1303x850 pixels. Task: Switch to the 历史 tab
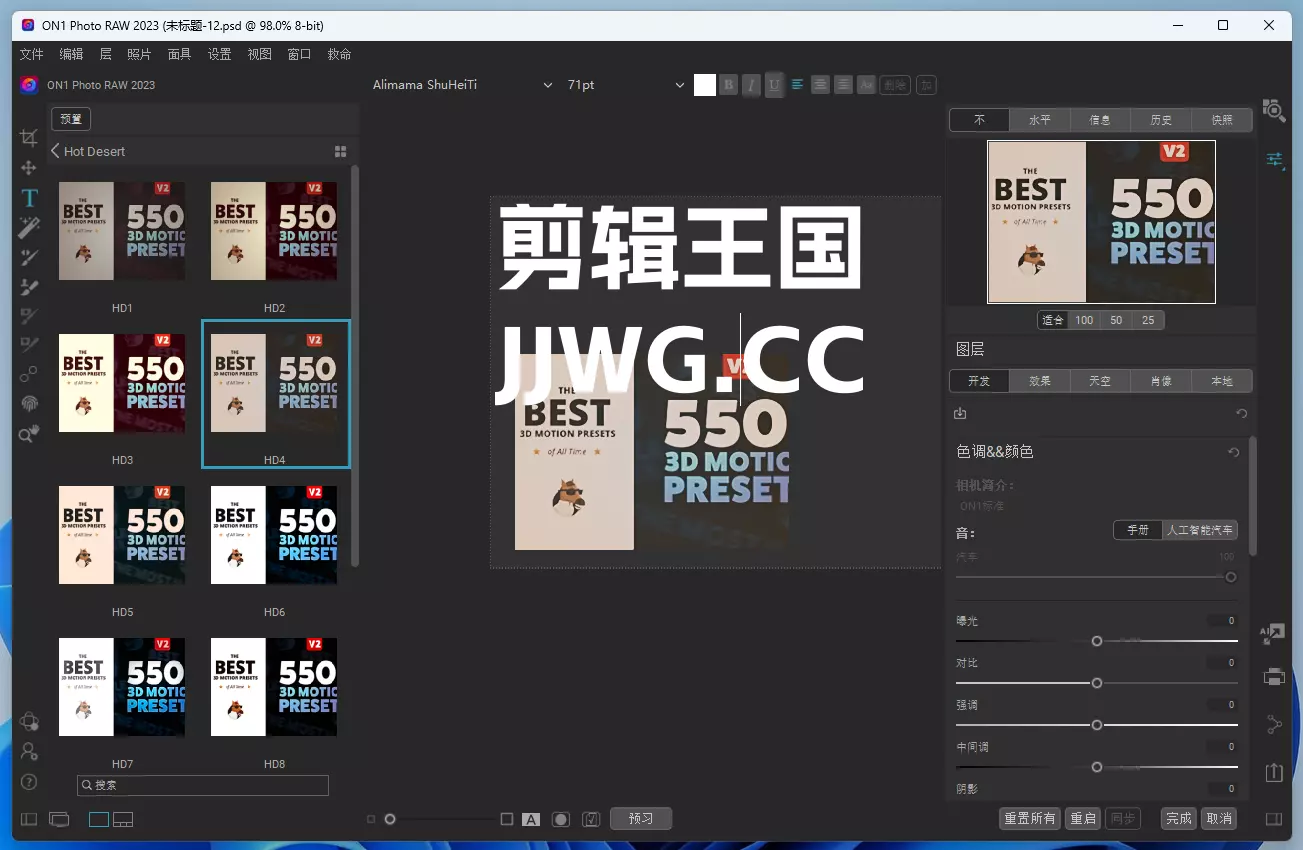click(x=1161, y=120)
